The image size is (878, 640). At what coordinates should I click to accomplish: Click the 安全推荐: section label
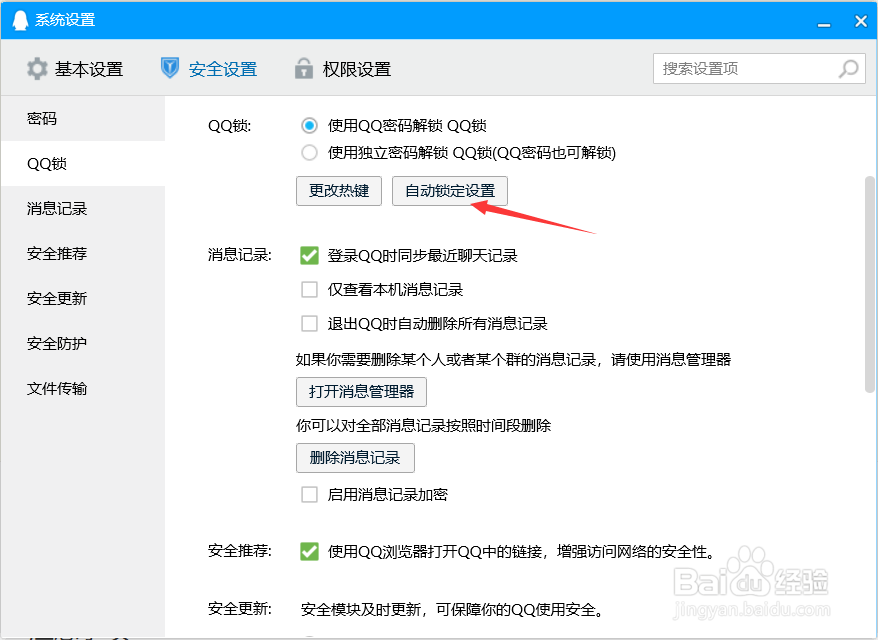tap(240, 551)
